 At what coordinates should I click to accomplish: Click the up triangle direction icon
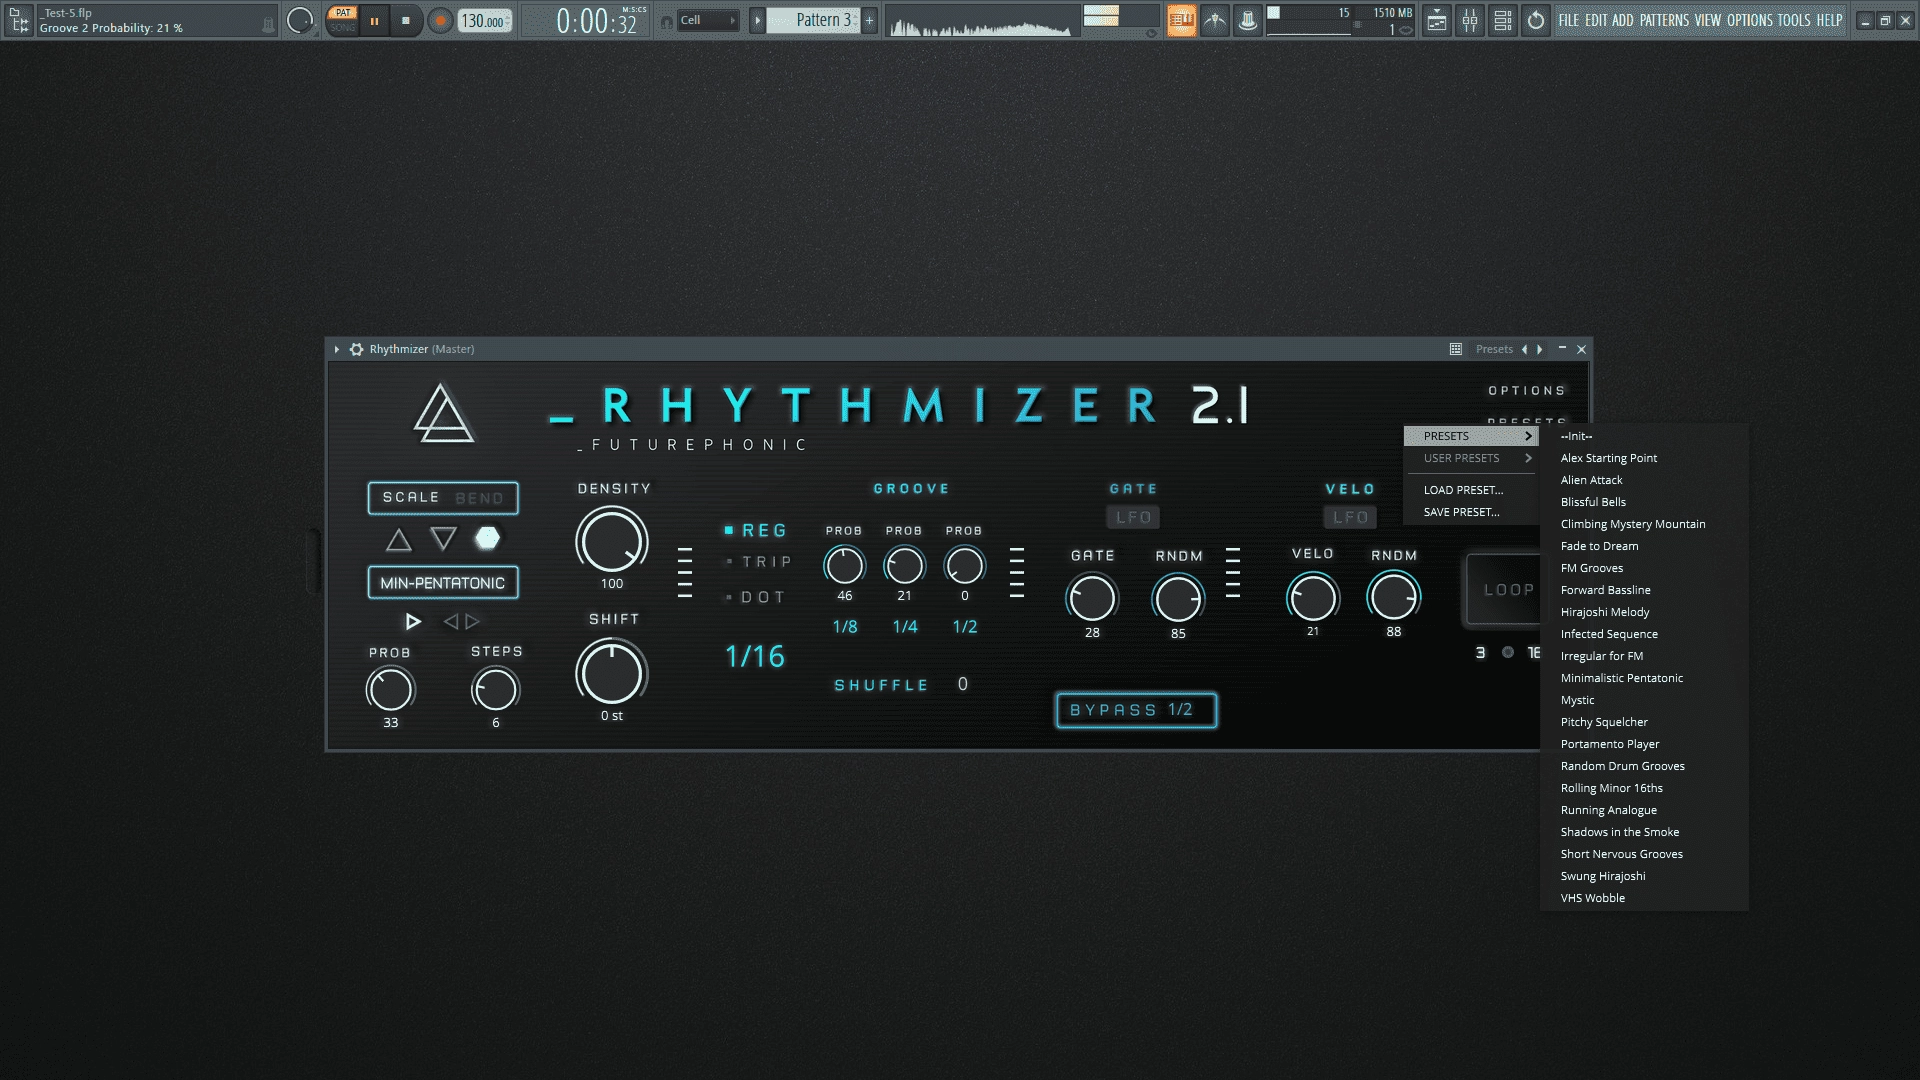[x=399, y=540]
